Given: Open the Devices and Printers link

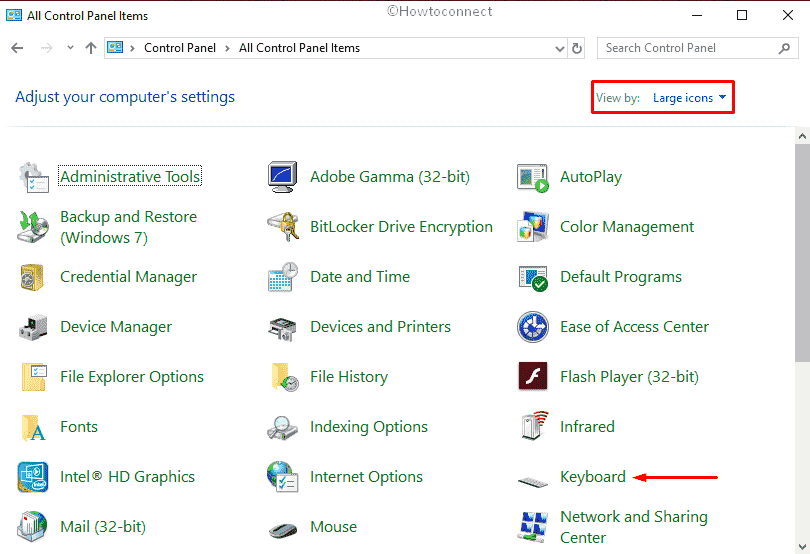Looking at the screenshot, I should (x=380, y=327).
